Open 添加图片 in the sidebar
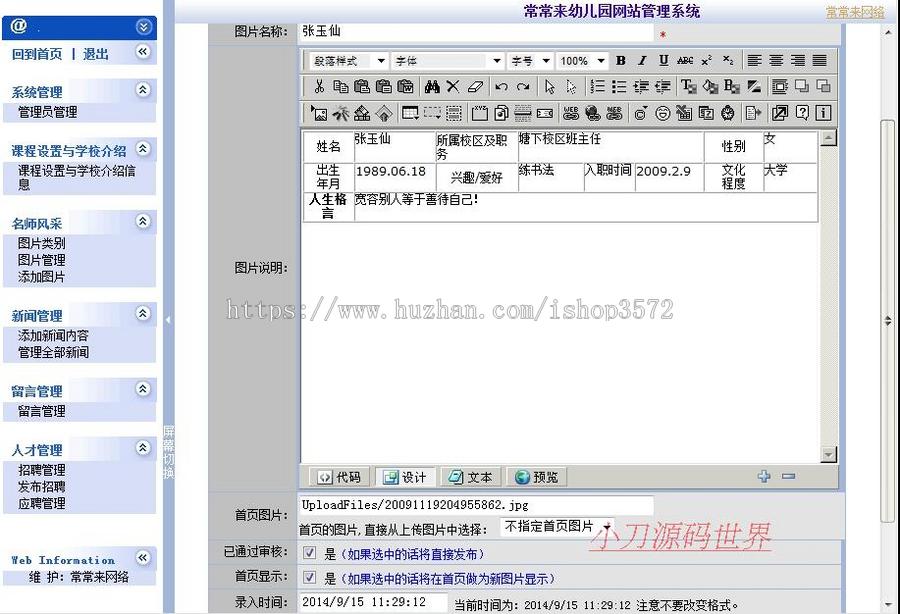Image resolution: width=900 pixels, height=614 pixels. pyautogui.click(x=40, y=277)
